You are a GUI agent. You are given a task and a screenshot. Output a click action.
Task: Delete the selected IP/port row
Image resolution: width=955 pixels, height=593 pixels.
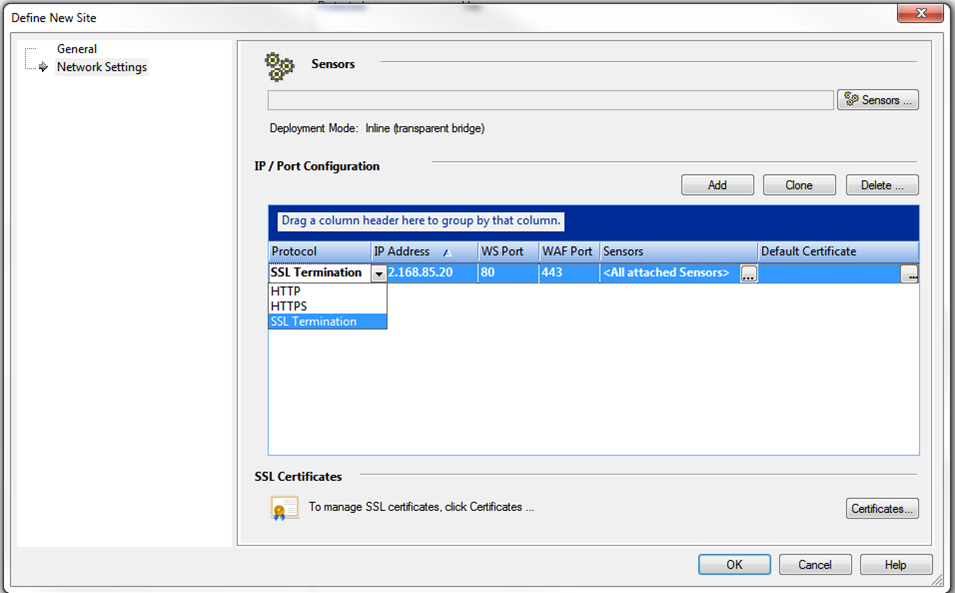881,185
